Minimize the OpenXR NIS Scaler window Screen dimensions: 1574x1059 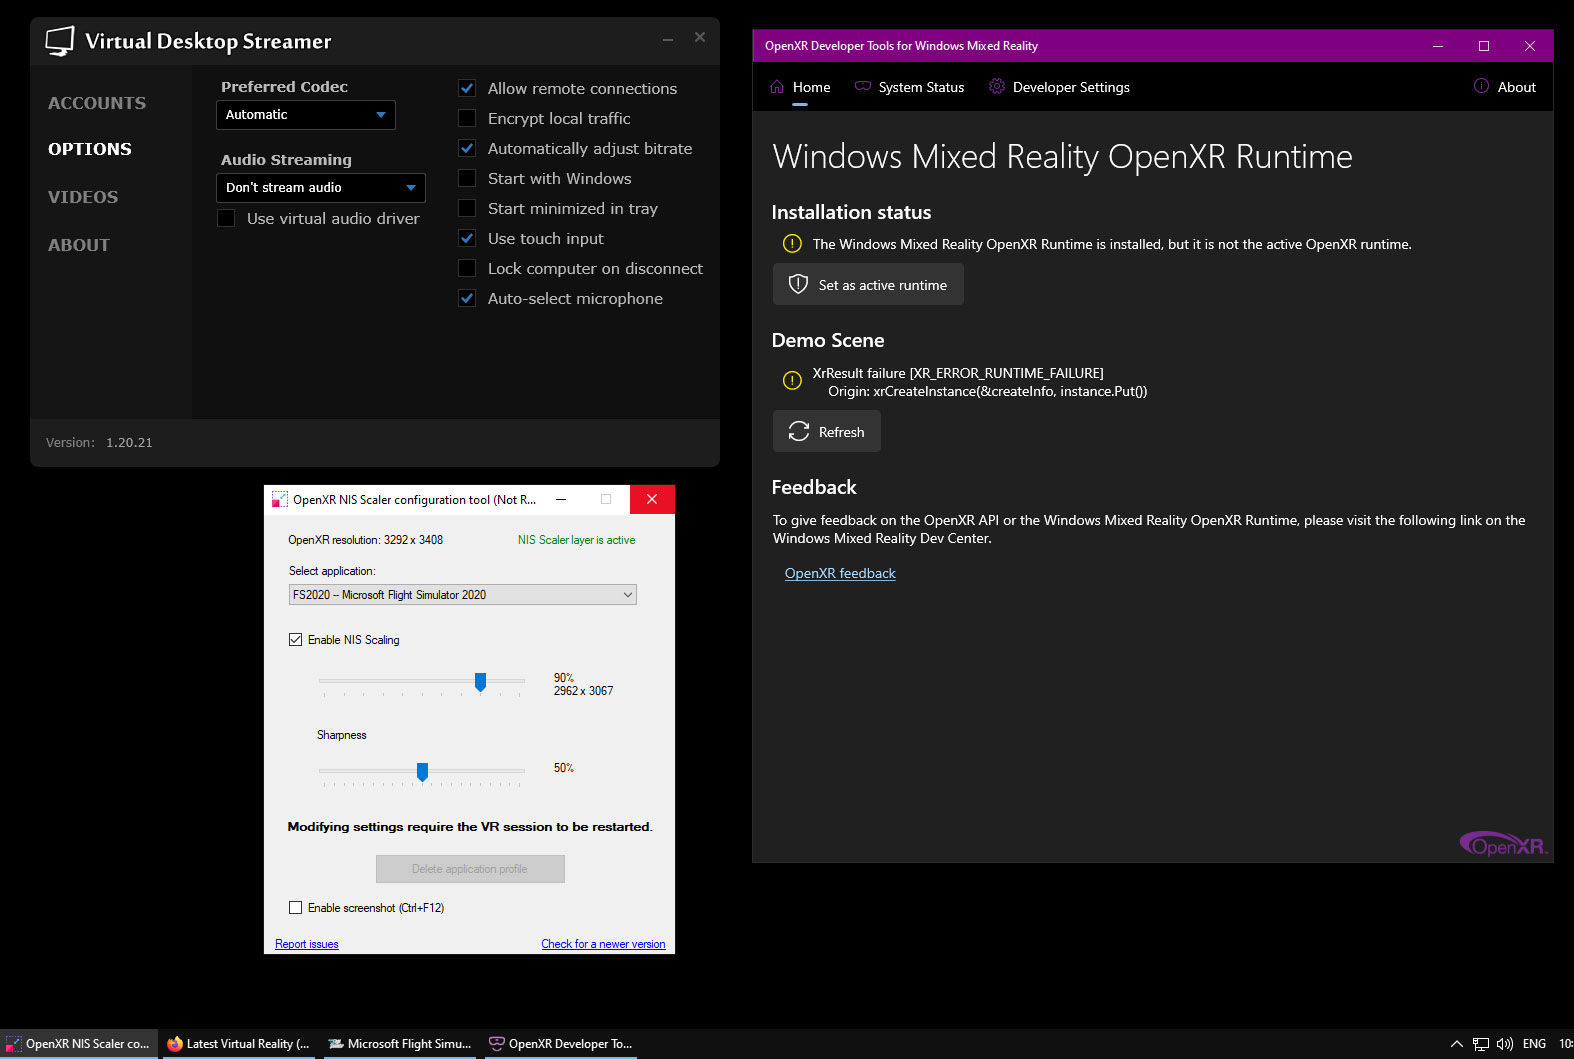click(561, 499)
